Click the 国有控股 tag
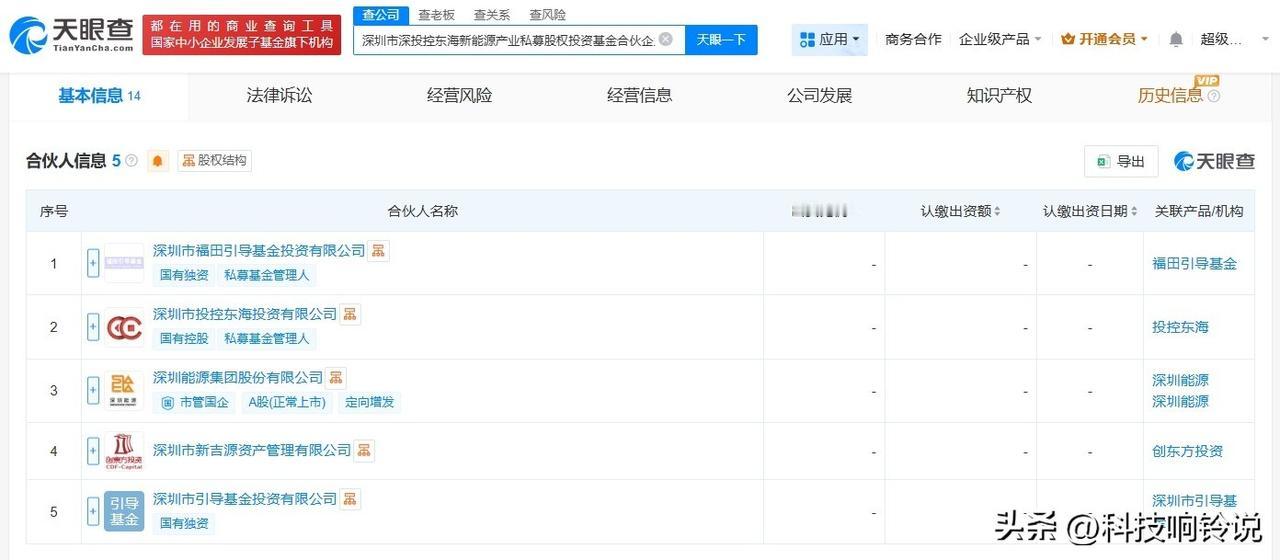 (x=184, y=339)
